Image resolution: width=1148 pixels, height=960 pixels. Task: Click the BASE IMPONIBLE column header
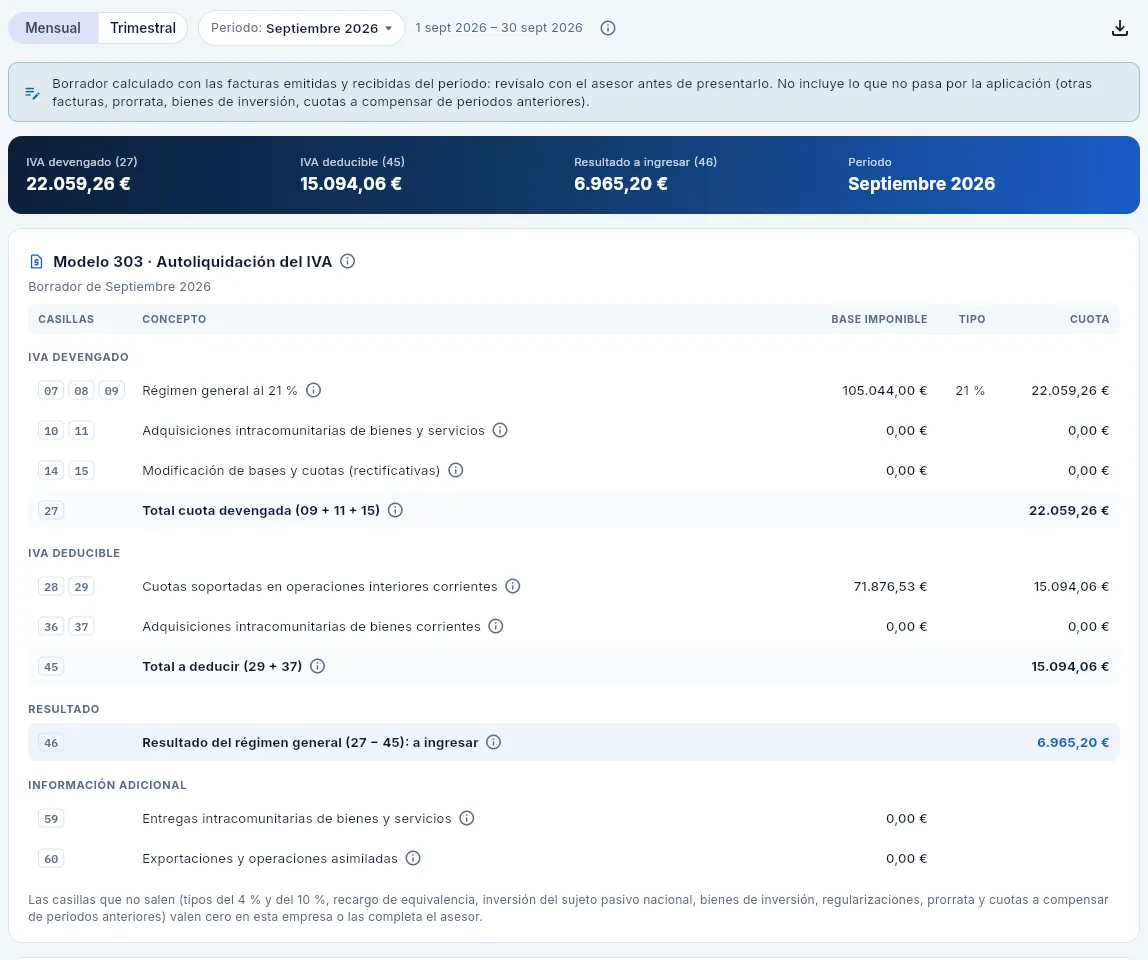(x=879, y=319)
